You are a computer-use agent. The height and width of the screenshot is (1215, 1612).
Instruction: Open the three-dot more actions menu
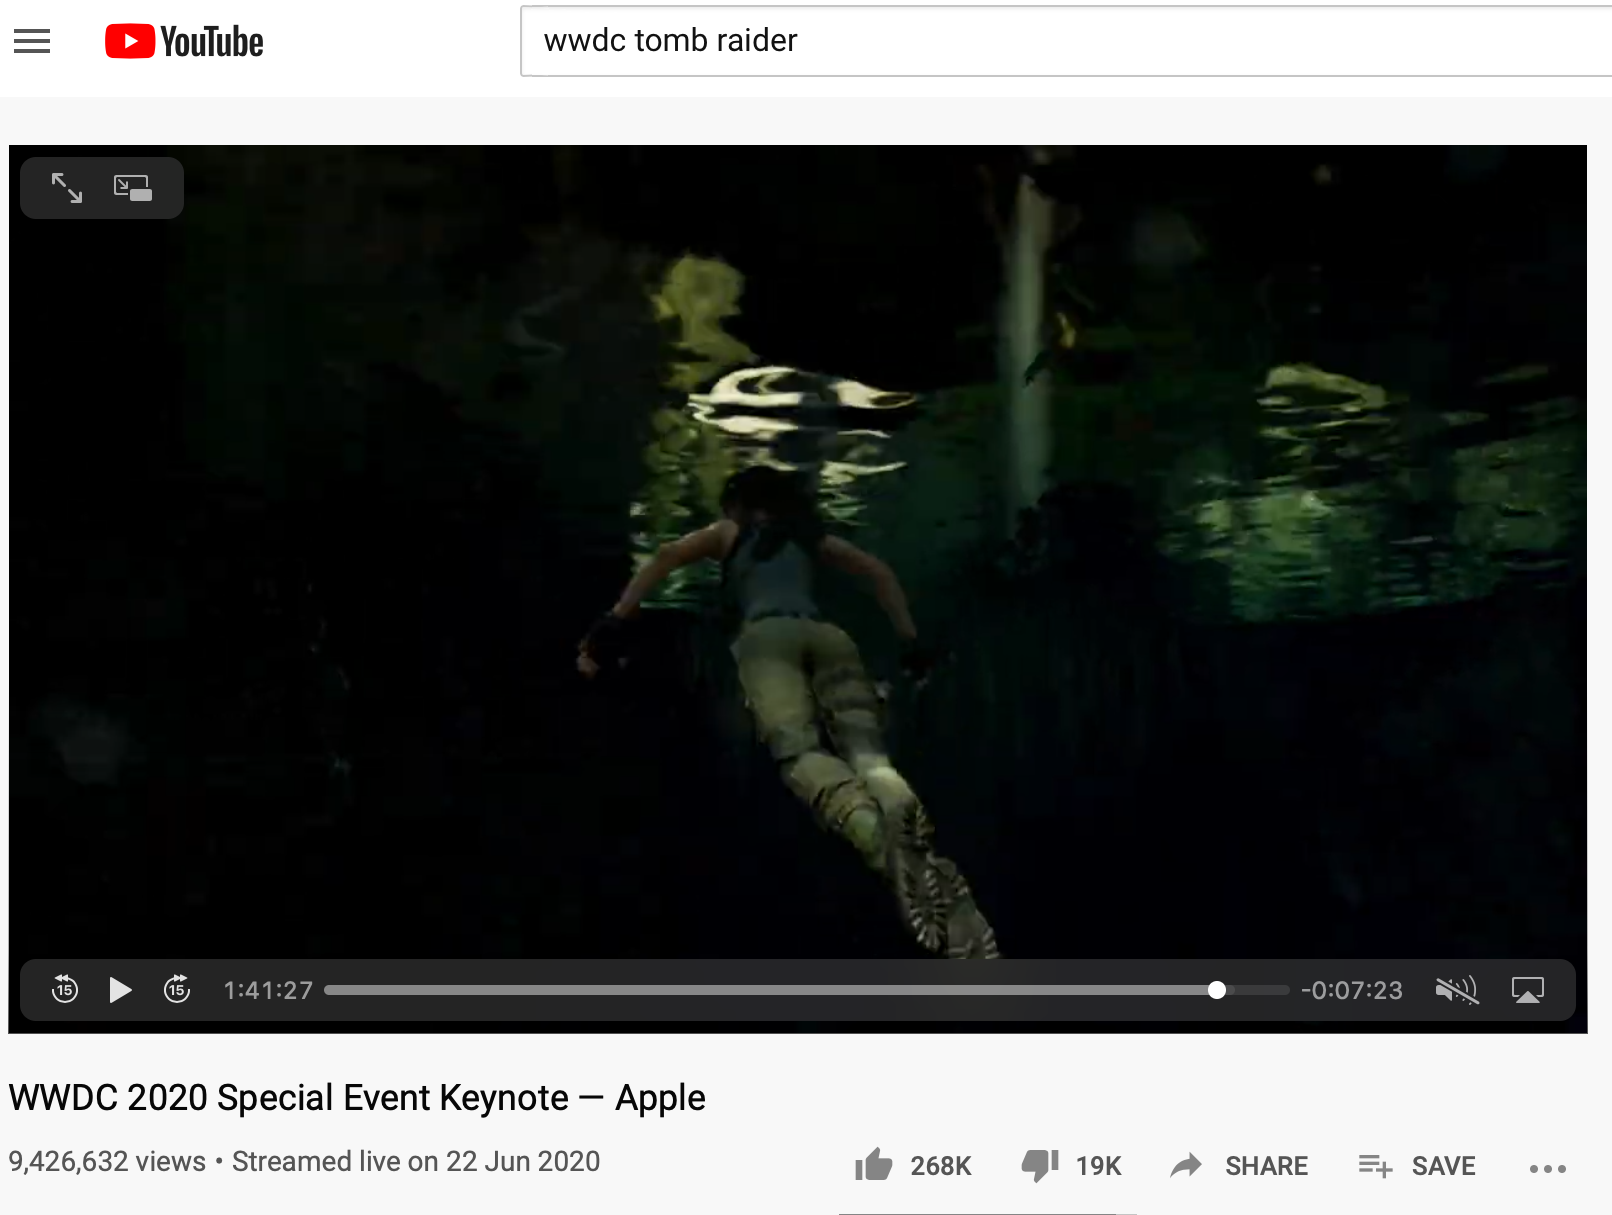click(1548, 1168)
